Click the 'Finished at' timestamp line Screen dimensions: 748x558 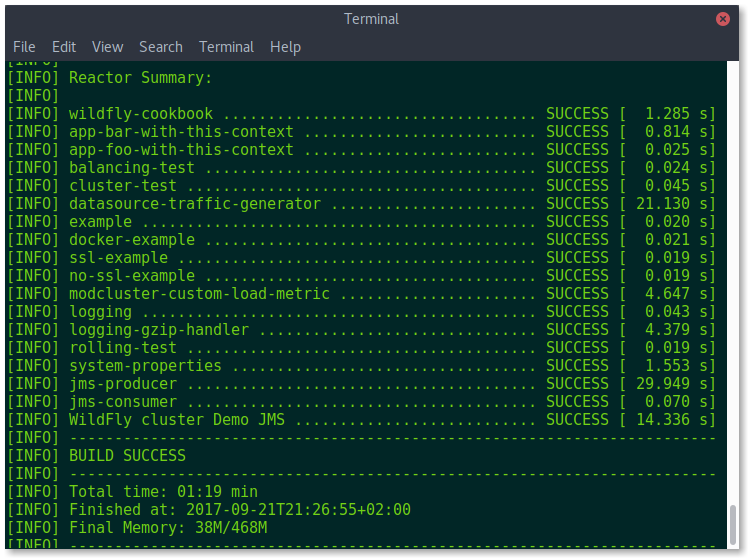click(x=239, y=510)
